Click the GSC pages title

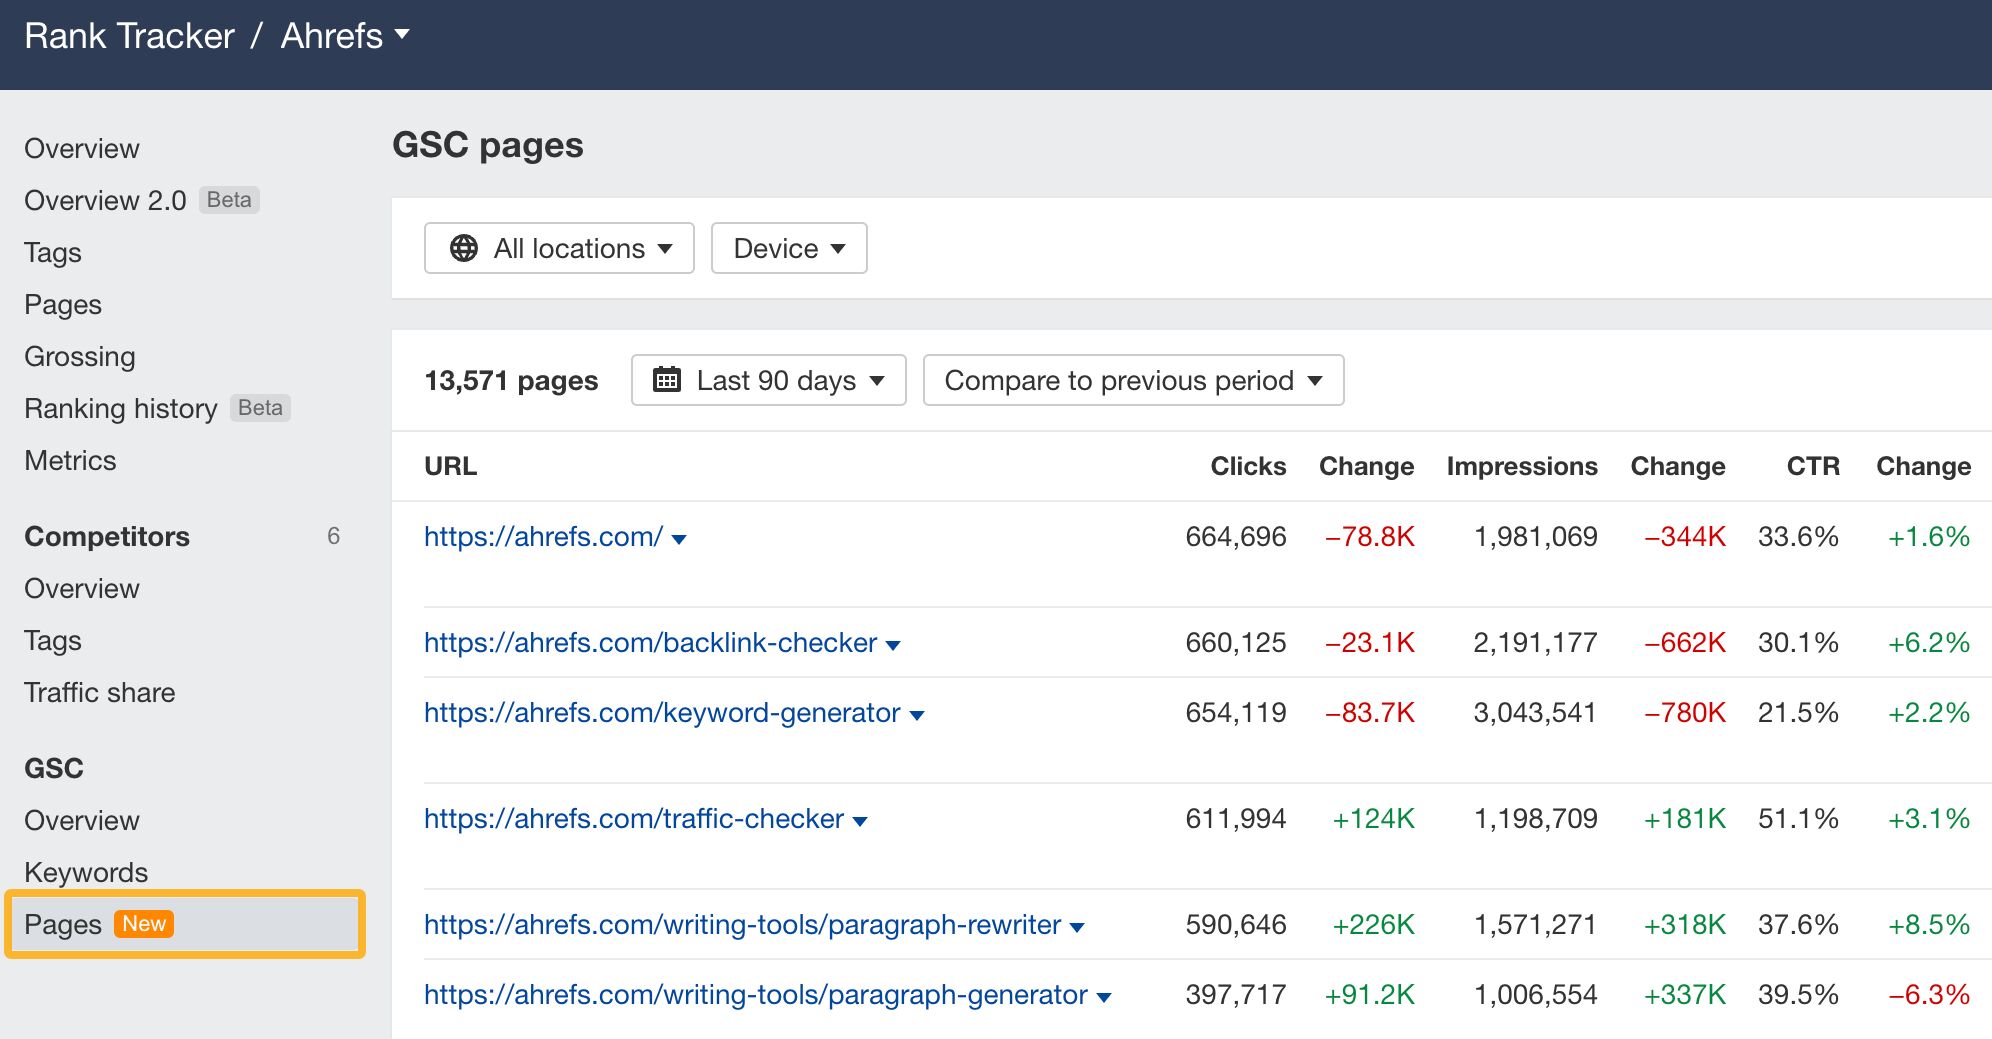pyautogui.click(x=488, y=145)
